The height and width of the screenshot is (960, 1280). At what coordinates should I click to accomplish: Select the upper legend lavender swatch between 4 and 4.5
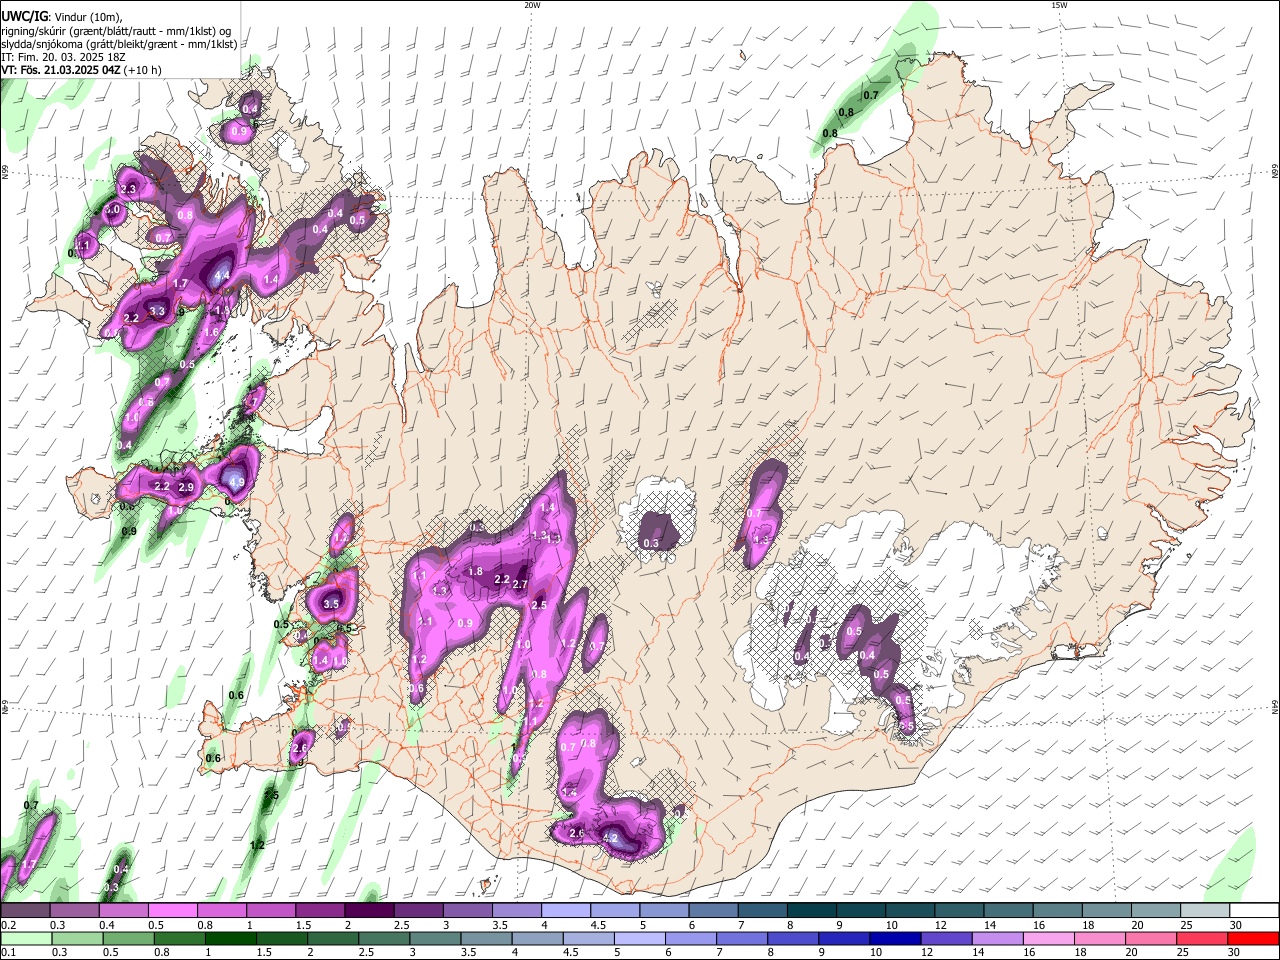tap(565, 910)
